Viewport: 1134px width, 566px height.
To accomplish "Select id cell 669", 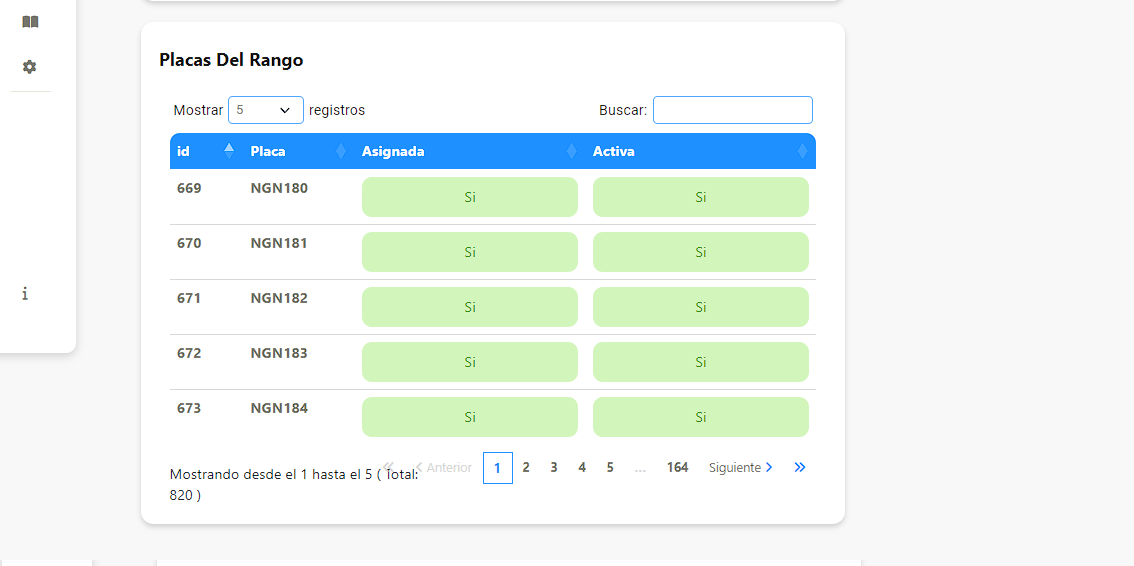I will tap(189, 188).
